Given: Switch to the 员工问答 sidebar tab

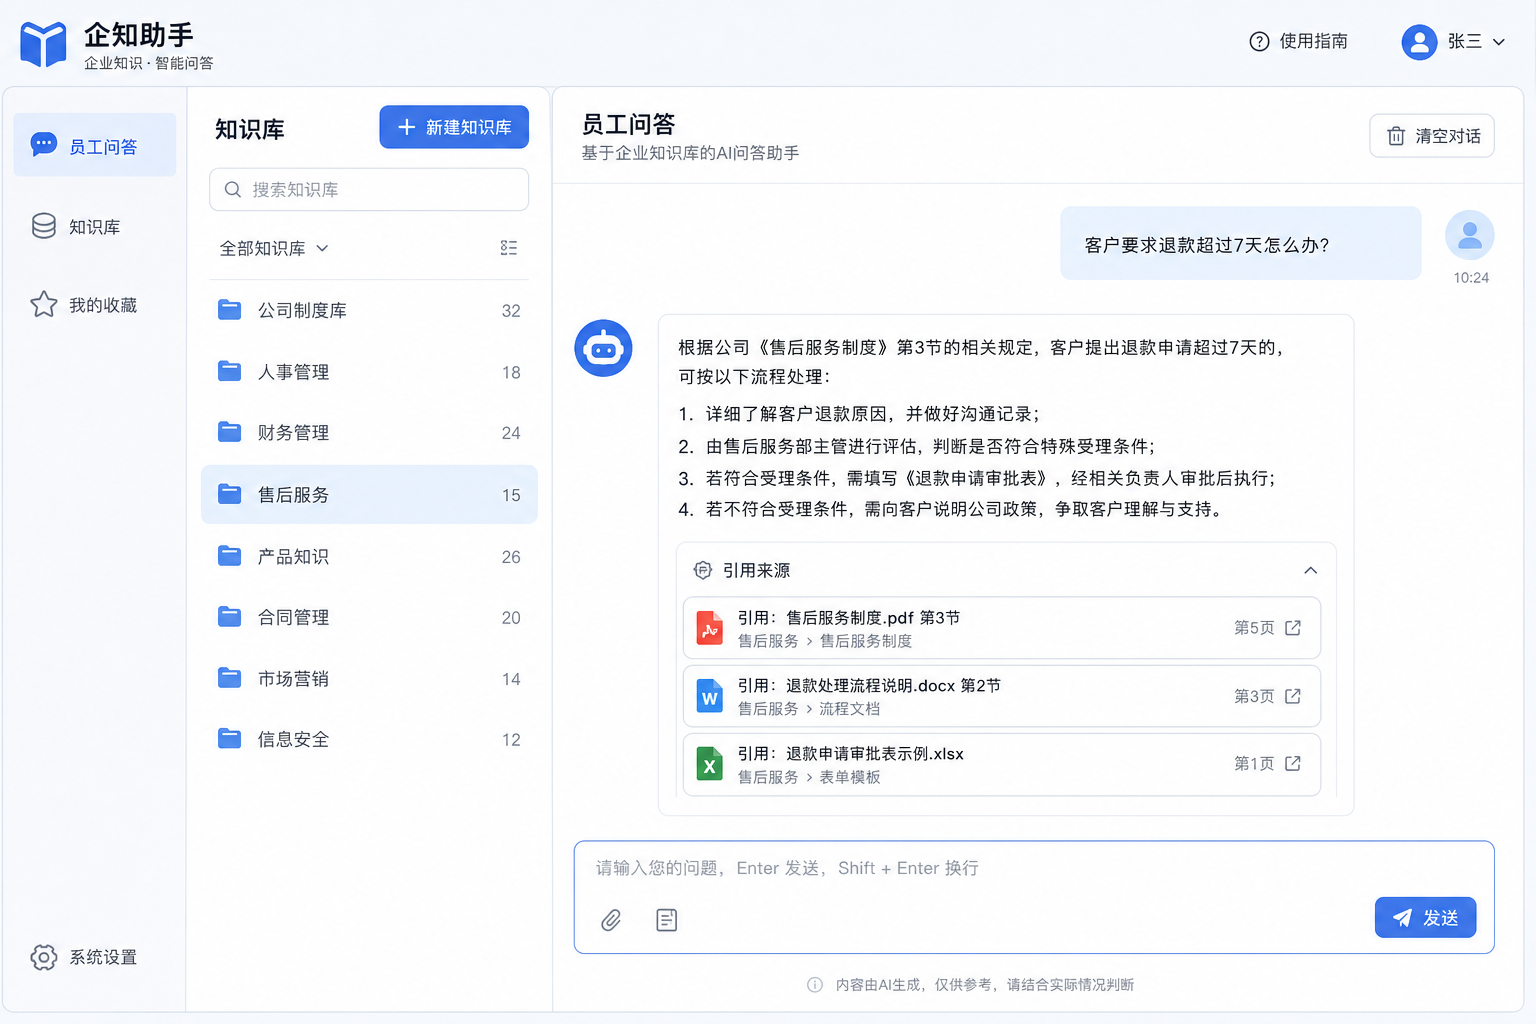Looking at the screenshot, I should [x=95, y=146].
